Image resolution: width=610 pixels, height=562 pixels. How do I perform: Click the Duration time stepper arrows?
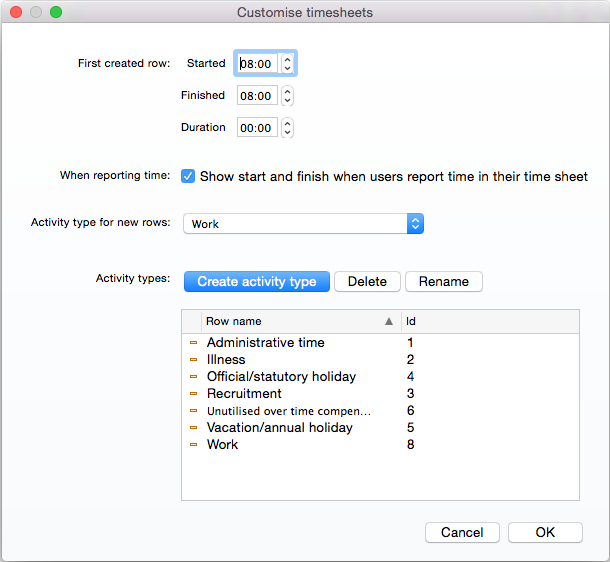pos(287,128)
